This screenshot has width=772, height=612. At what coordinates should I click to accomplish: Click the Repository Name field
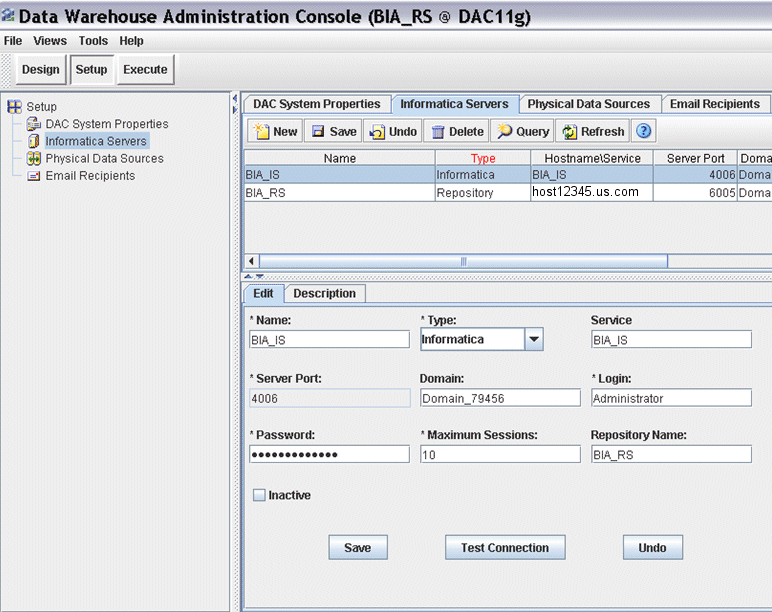point(672,454)
